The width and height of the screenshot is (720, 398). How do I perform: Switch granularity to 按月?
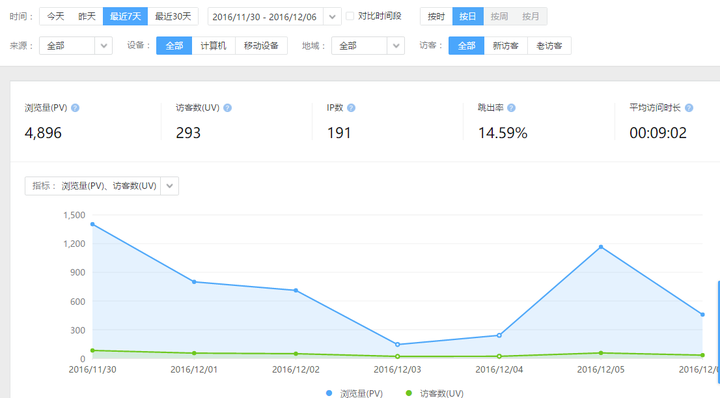pos(530,17)
